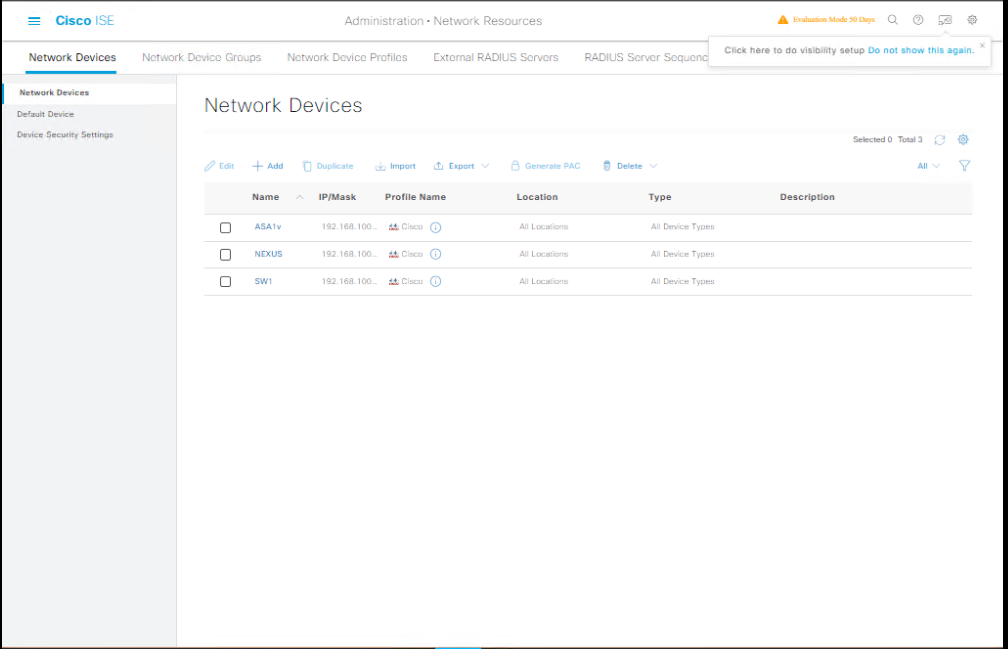Select Network Devices in left sidebar
Viewport: 1008px width, 649px height.
[54, 93]
